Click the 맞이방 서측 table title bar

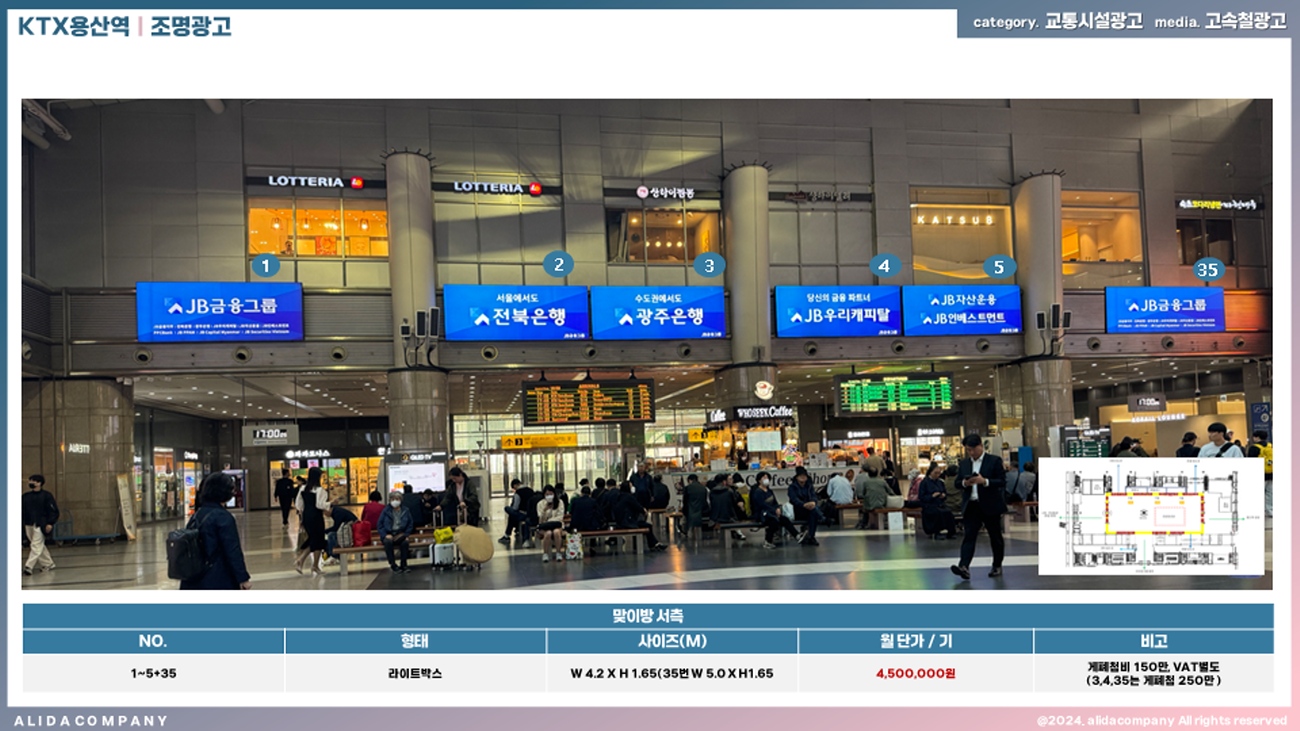point(648,616)
